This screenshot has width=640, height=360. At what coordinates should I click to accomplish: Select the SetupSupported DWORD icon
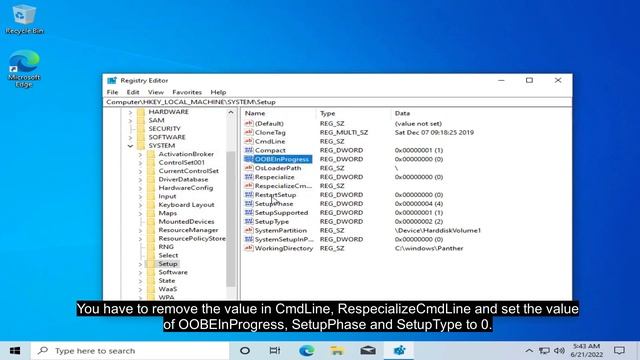(249, 212)
